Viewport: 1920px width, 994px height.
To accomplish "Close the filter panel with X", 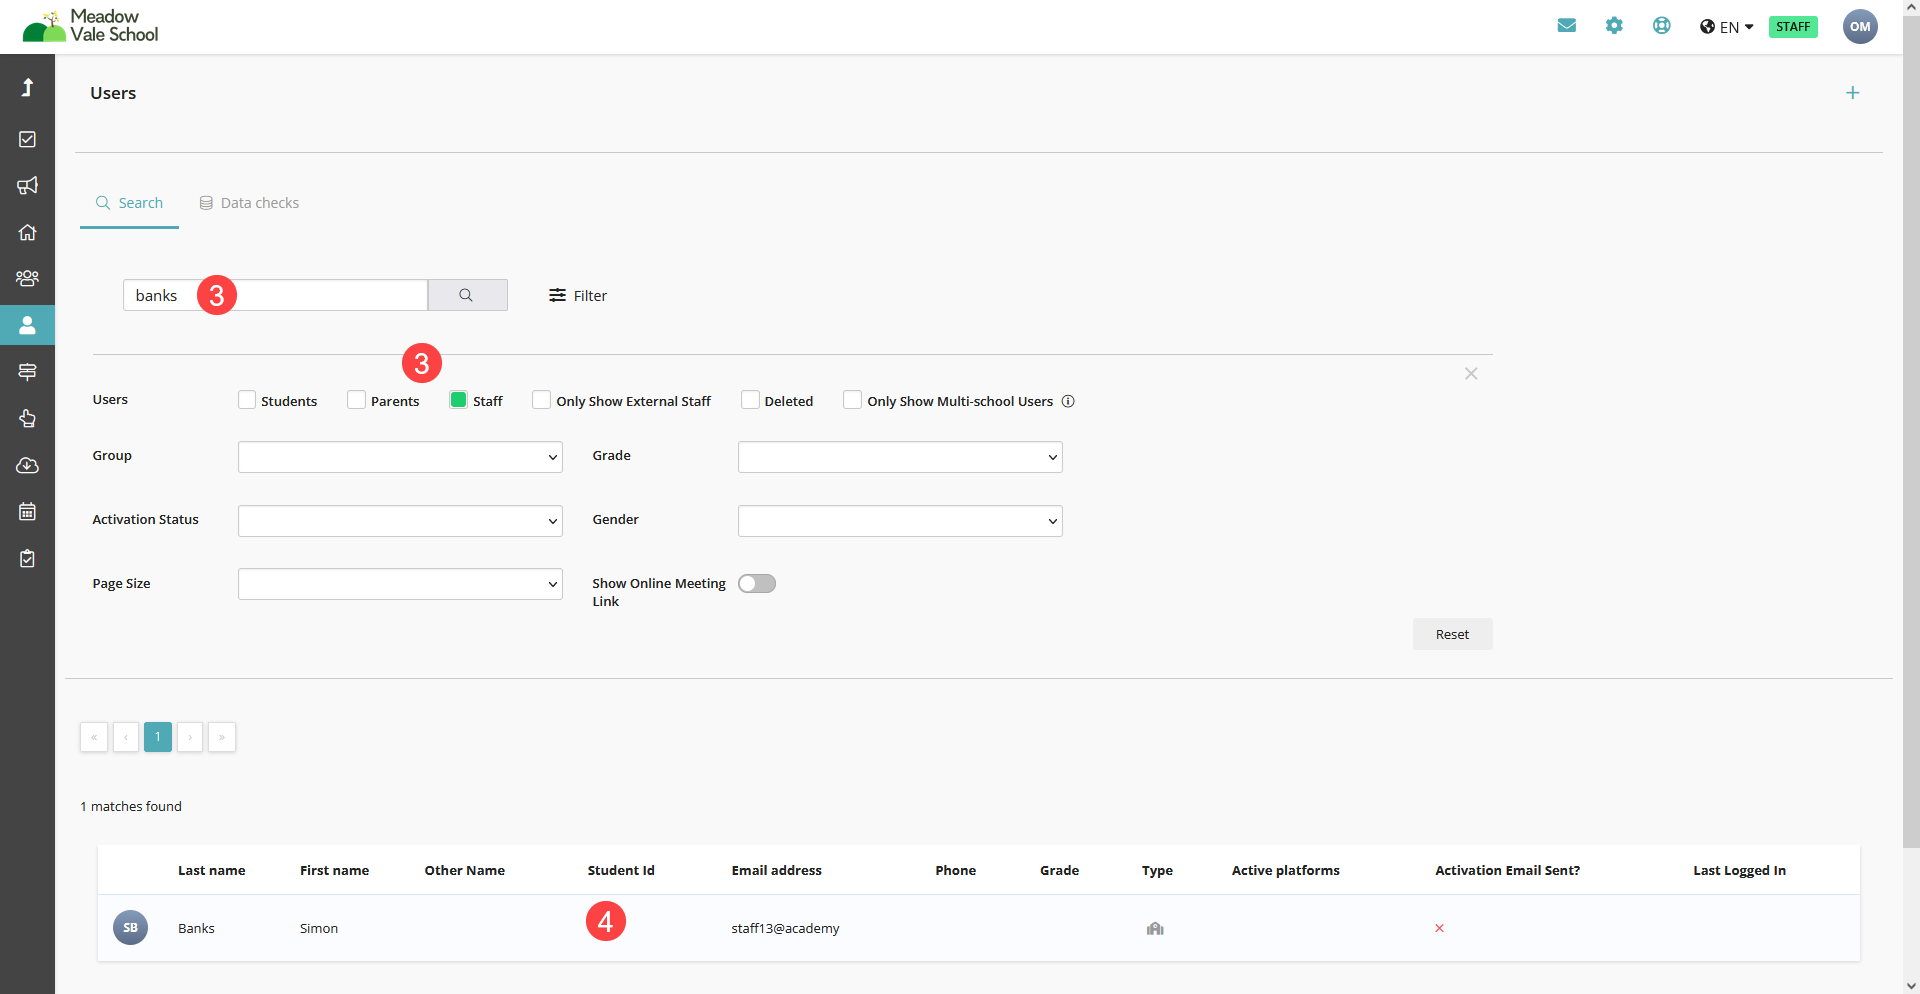I will (1471, 374).
